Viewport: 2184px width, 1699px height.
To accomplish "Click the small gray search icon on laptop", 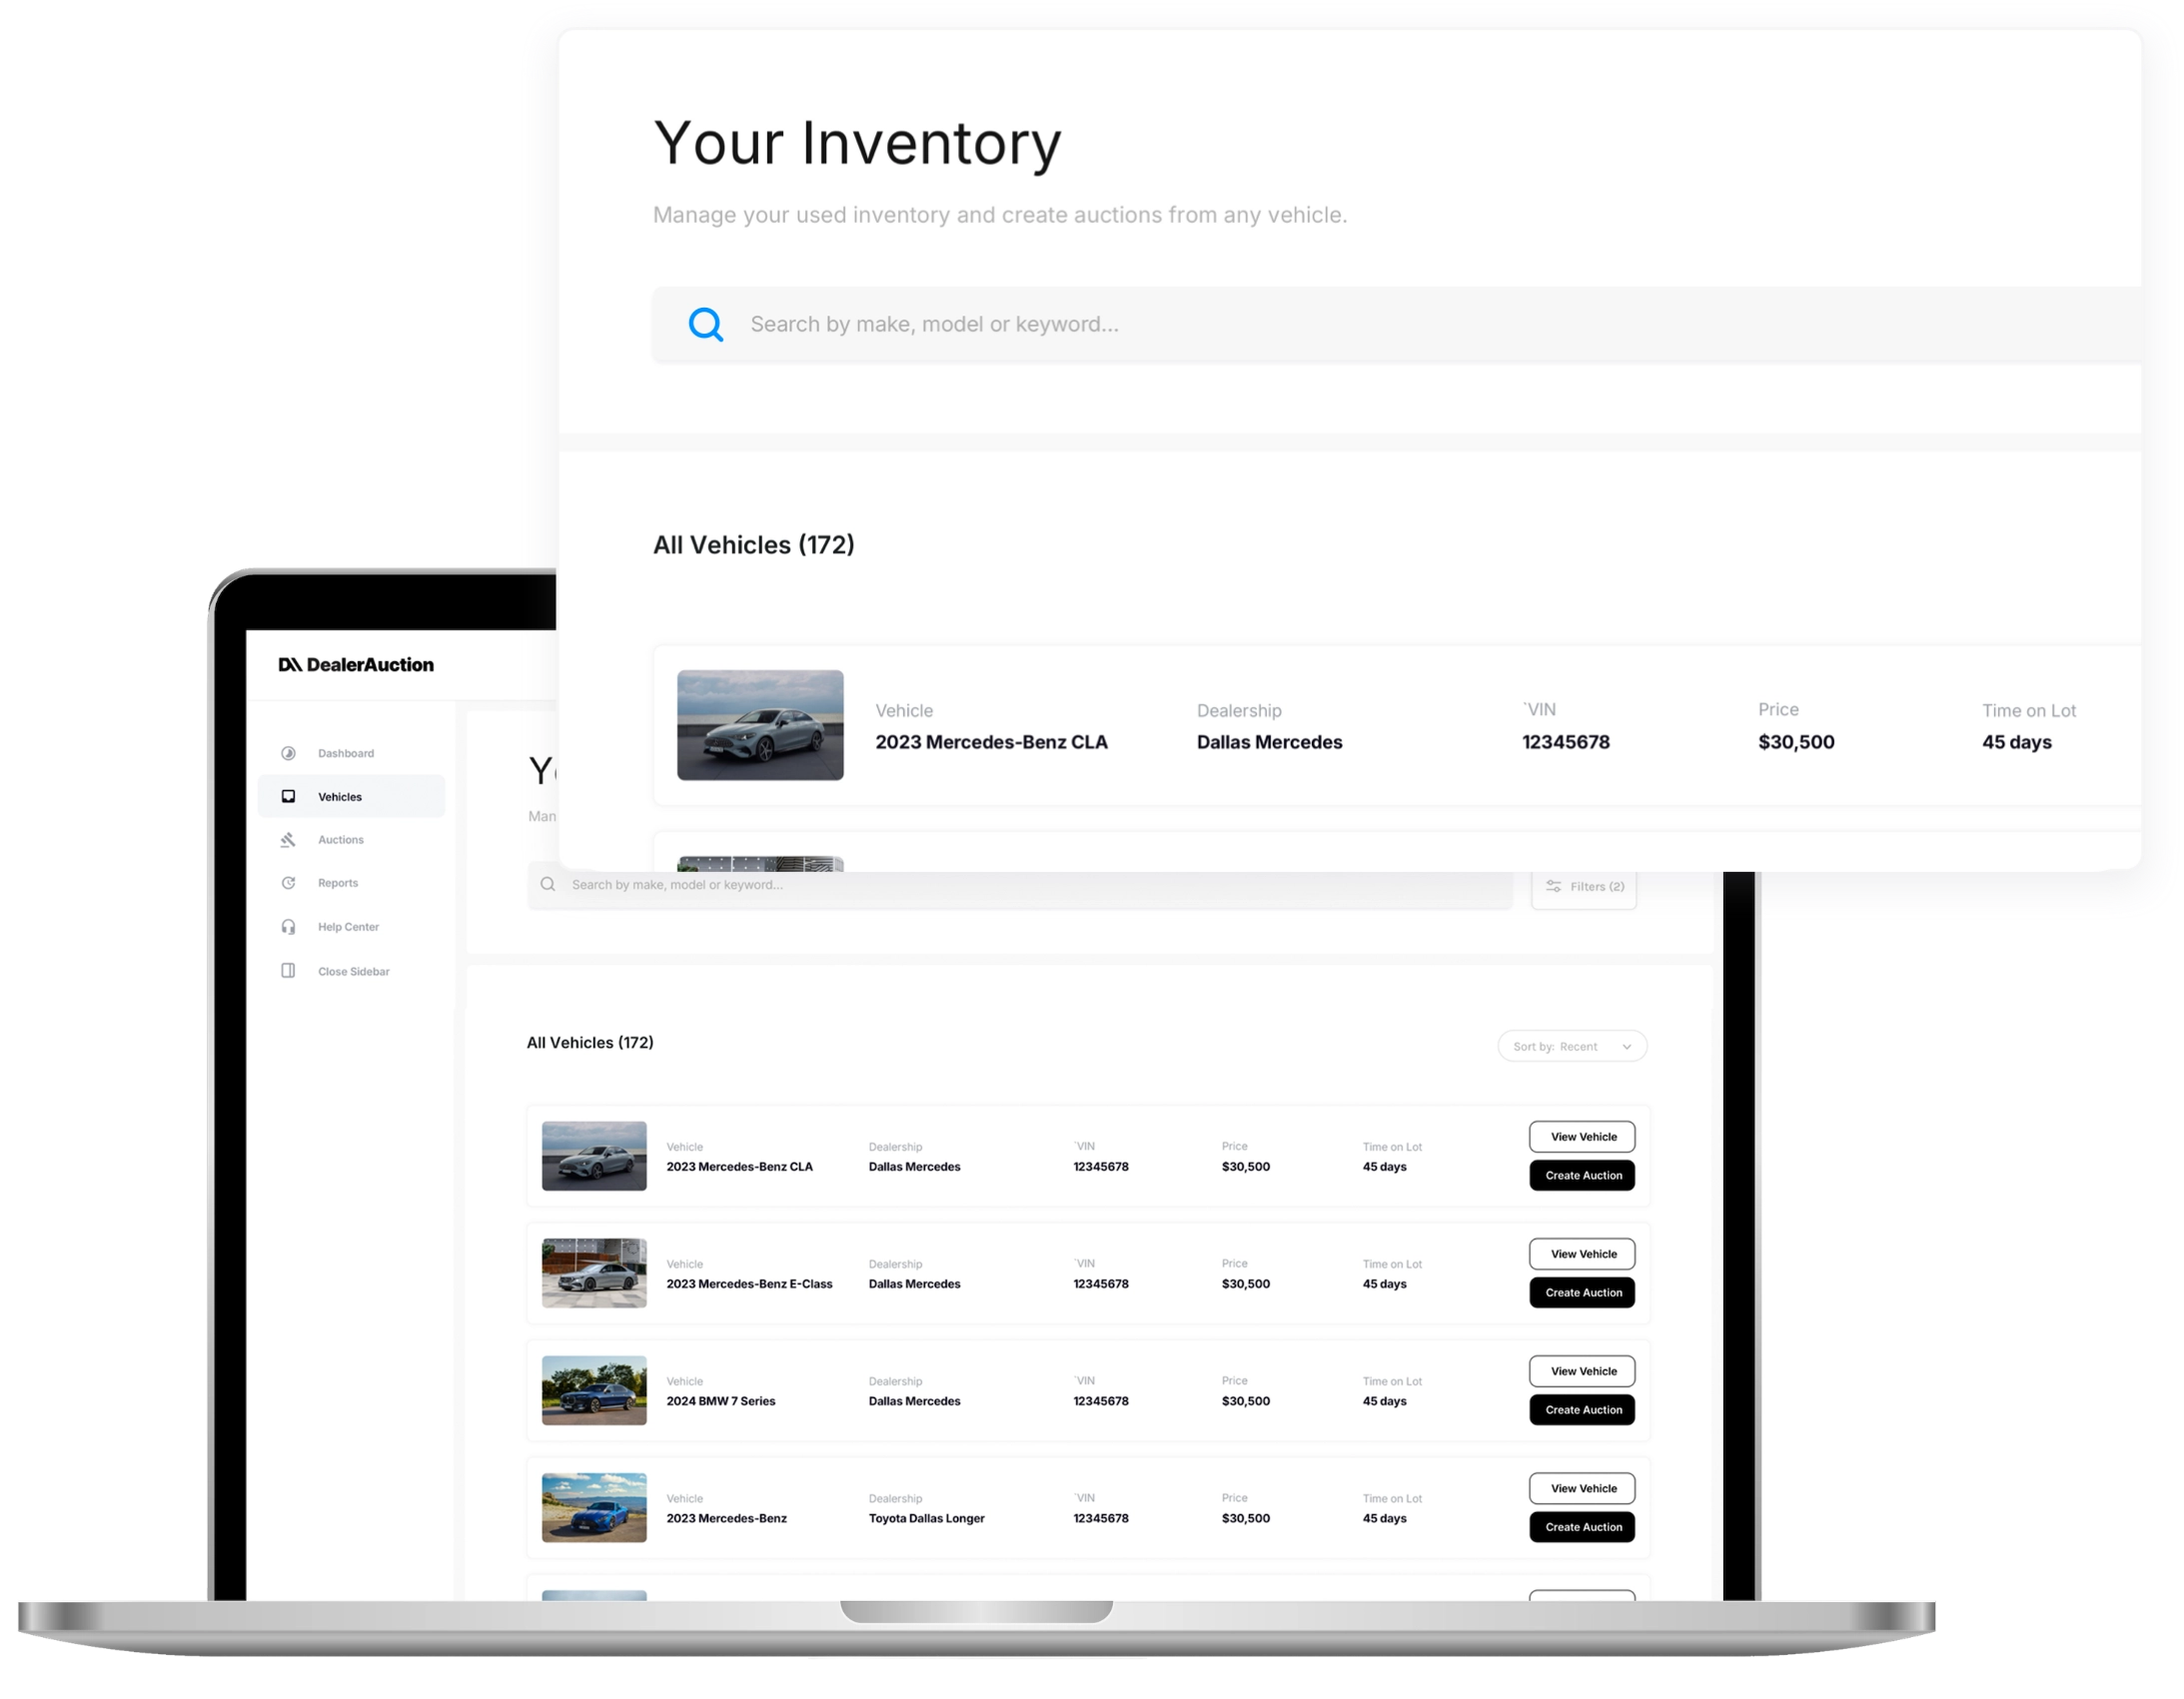I will click(548, 884).
